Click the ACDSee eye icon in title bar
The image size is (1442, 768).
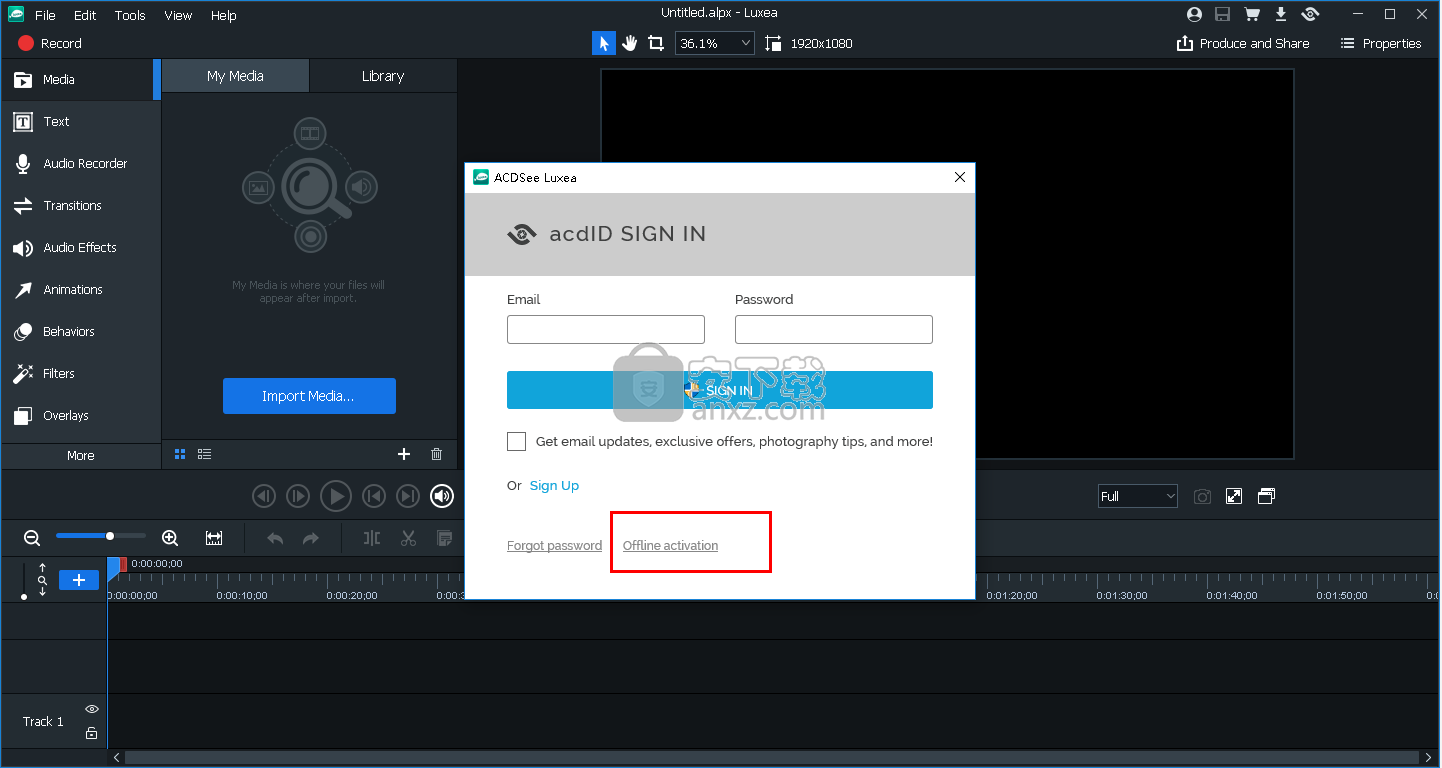coord(1311,14)
